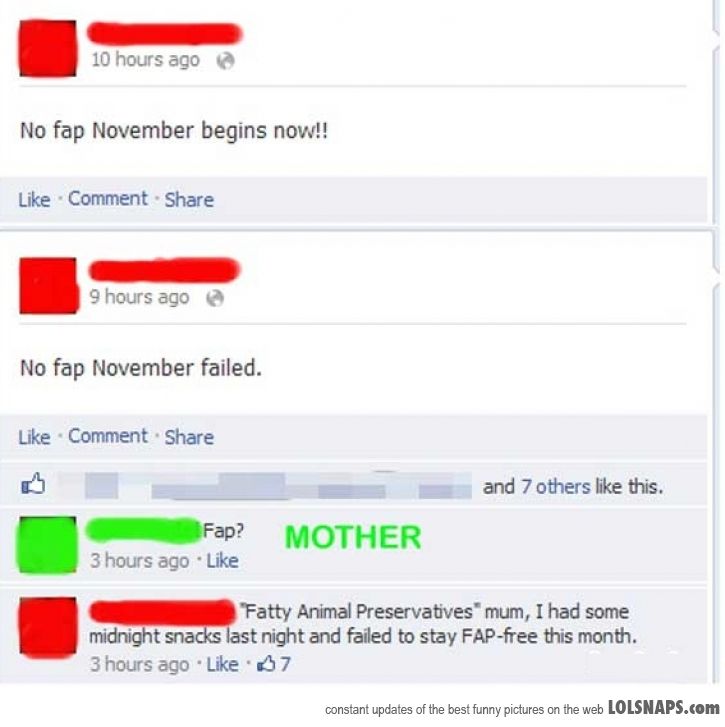Visit the LOLSNAPS.com watermark link

pyautogui.click(x=663, y=708)
